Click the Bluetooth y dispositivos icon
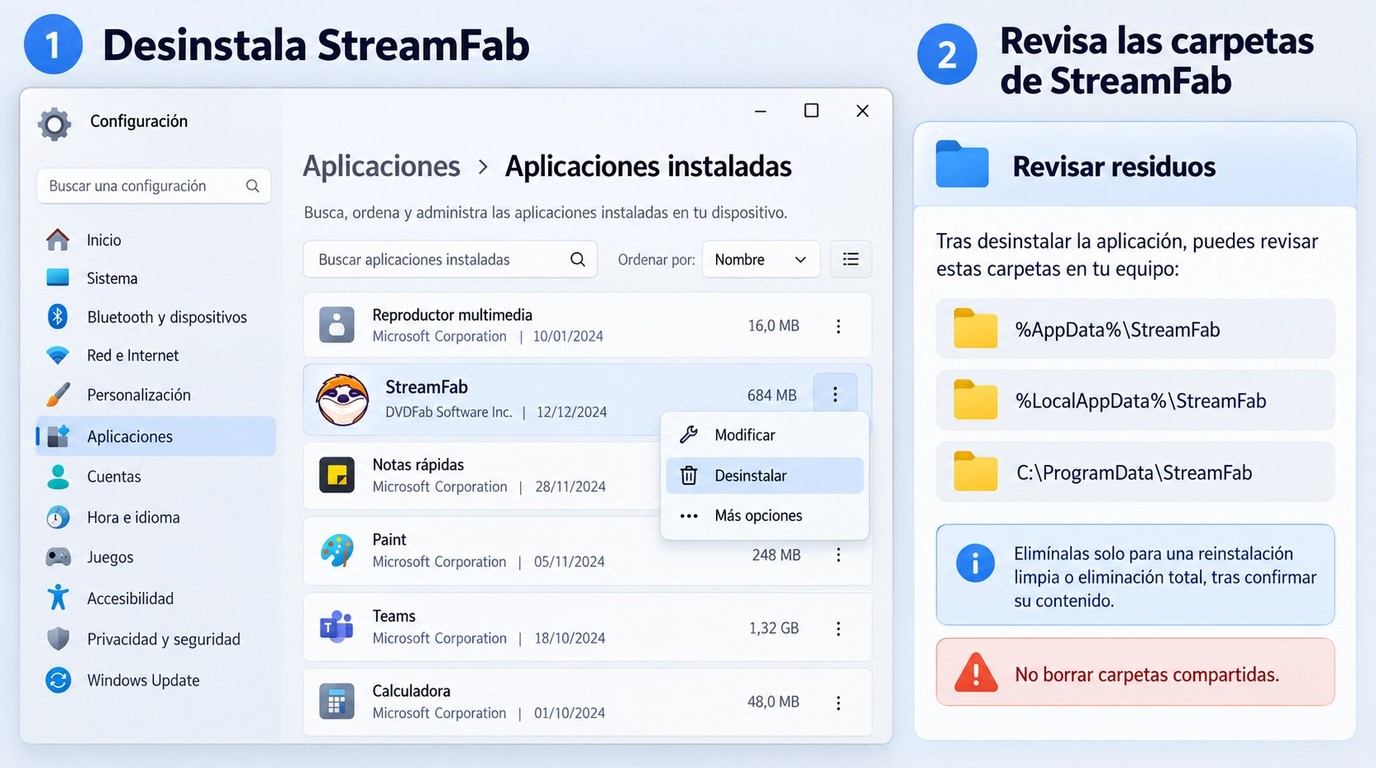Image resolution: width=1376 pixels, height=768 pixels. 58,317
